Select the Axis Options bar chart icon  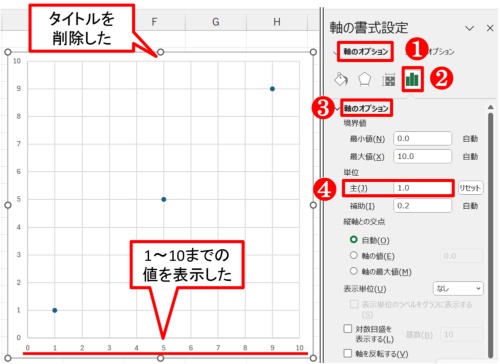coord(412,79)
